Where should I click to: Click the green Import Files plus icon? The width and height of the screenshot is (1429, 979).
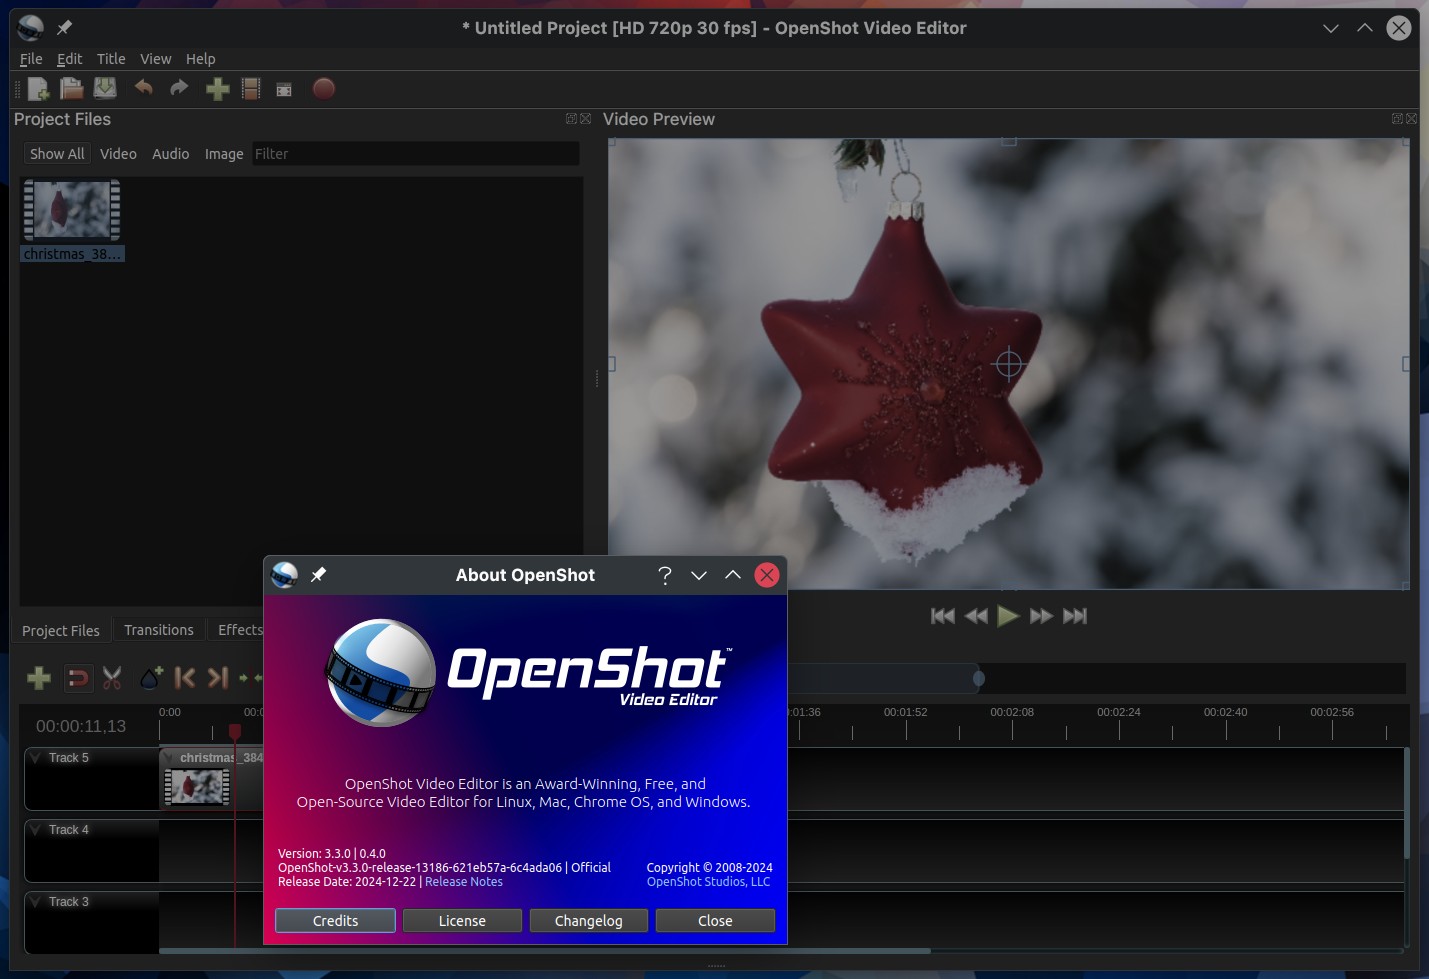click(217, 89)
